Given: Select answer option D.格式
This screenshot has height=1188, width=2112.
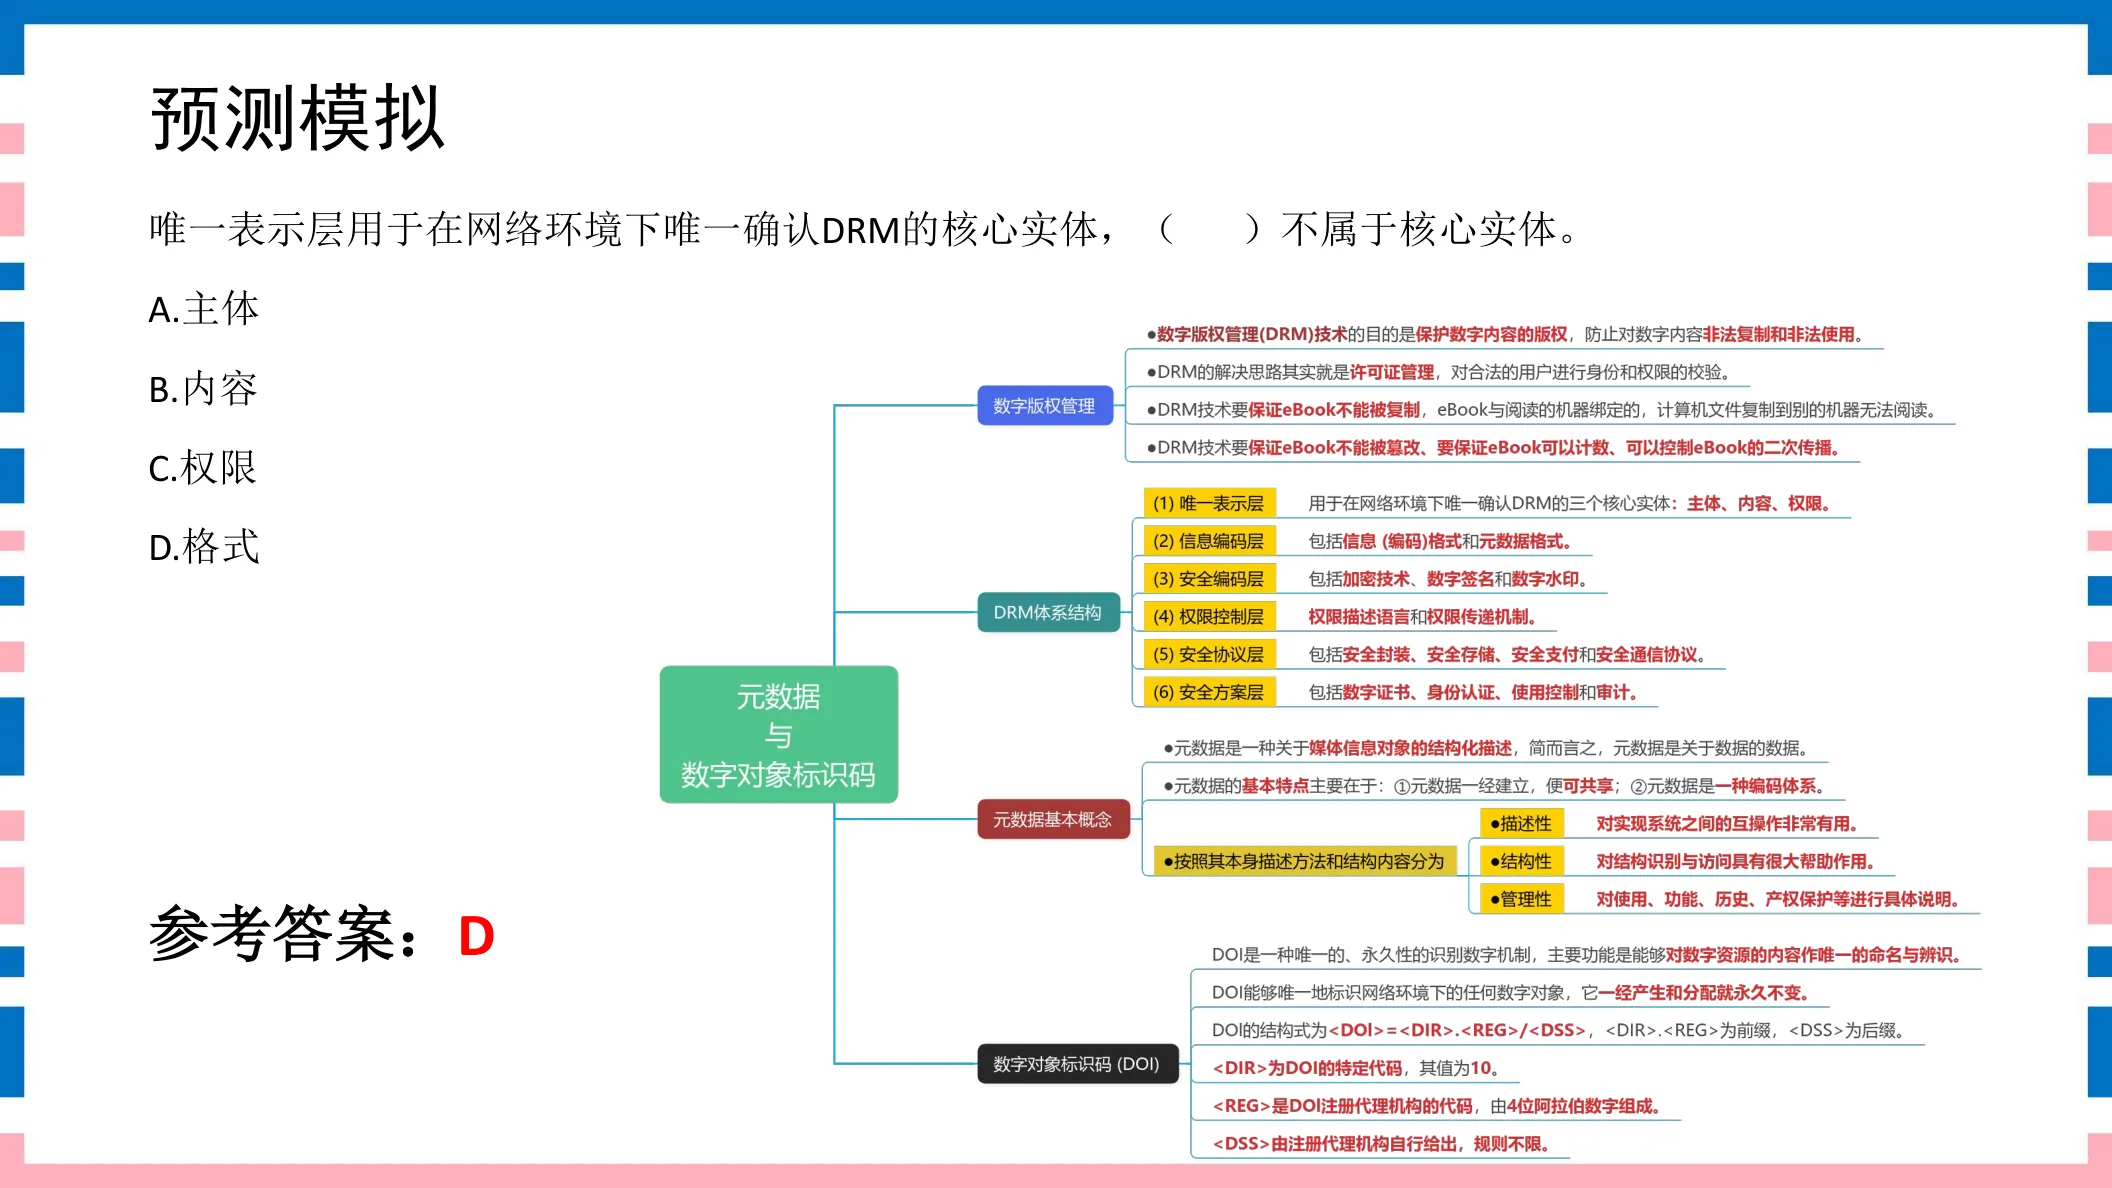Looking at the screenshot, I should tap(204, 547).
